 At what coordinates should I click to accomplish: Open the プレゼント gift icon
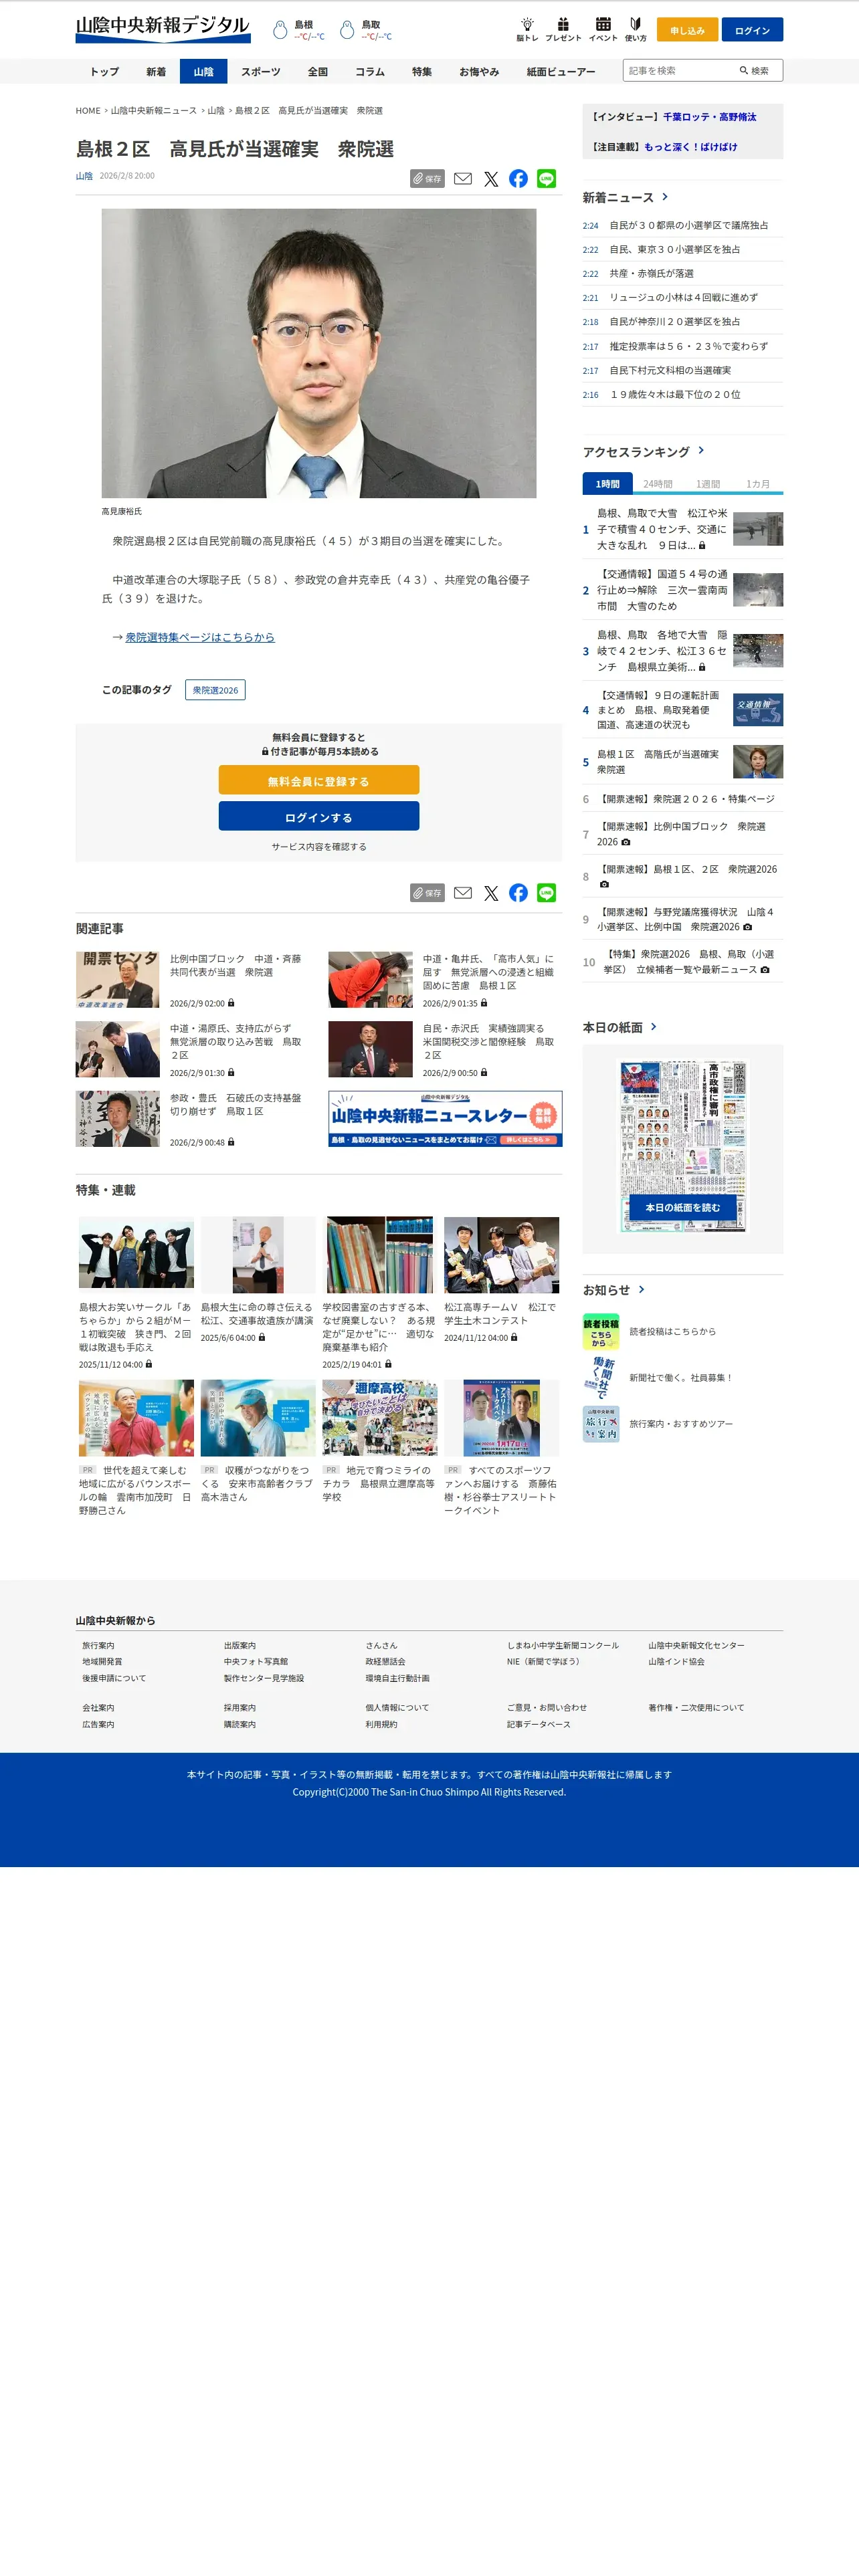click(563, 29)
